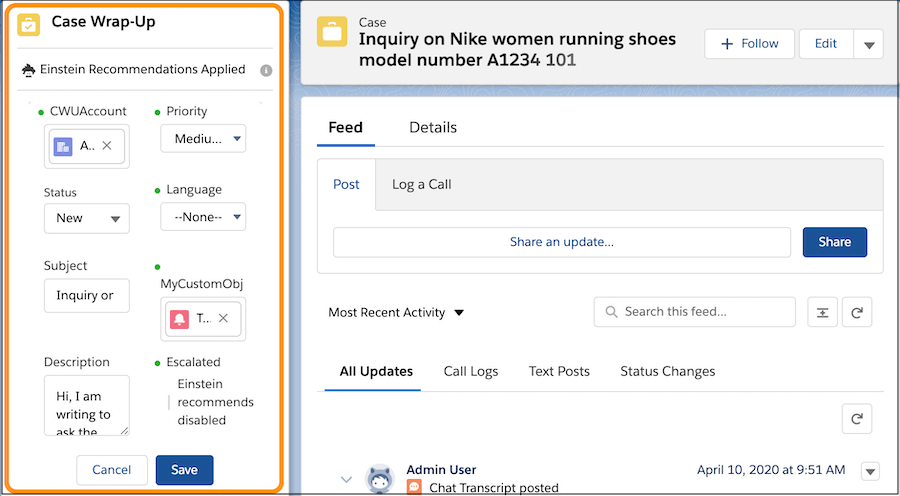Remove the CWUAccount value with X
This screenshot has width=900, height=496.
tap(107, 146)
